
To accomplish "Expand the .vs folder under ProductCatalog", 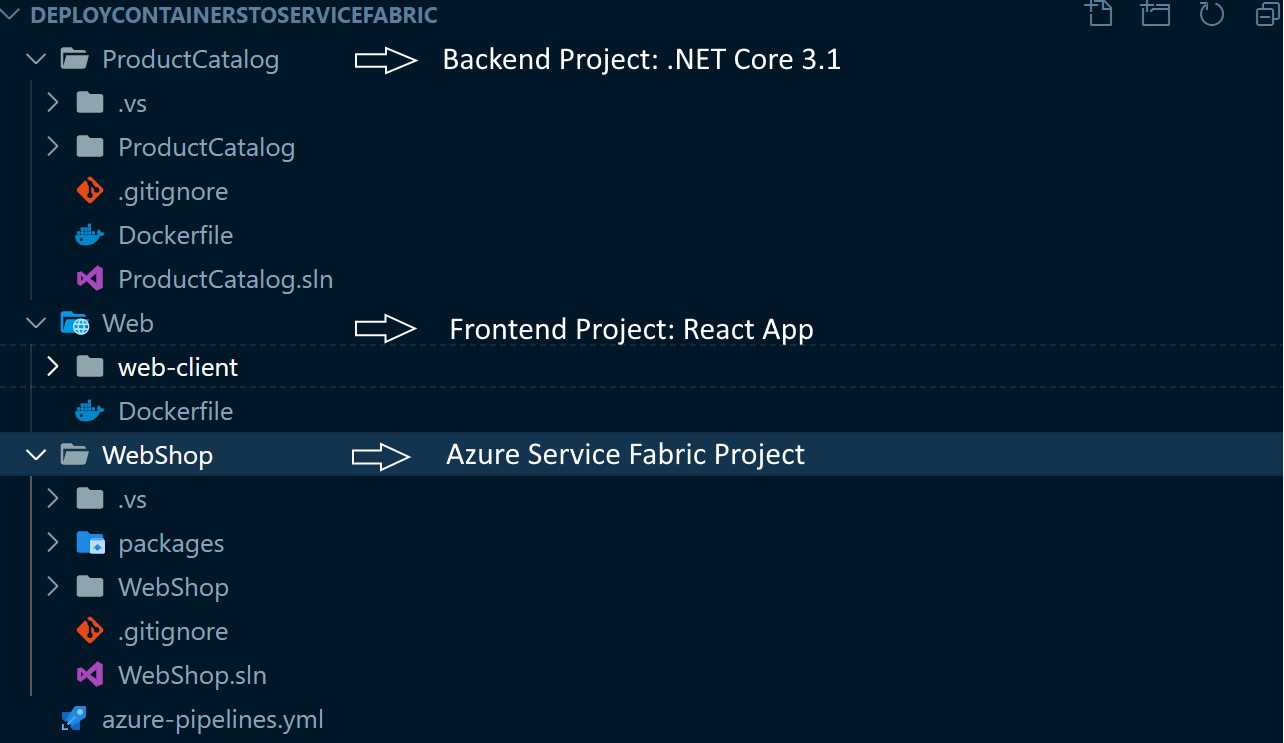I will click(53, 102).
